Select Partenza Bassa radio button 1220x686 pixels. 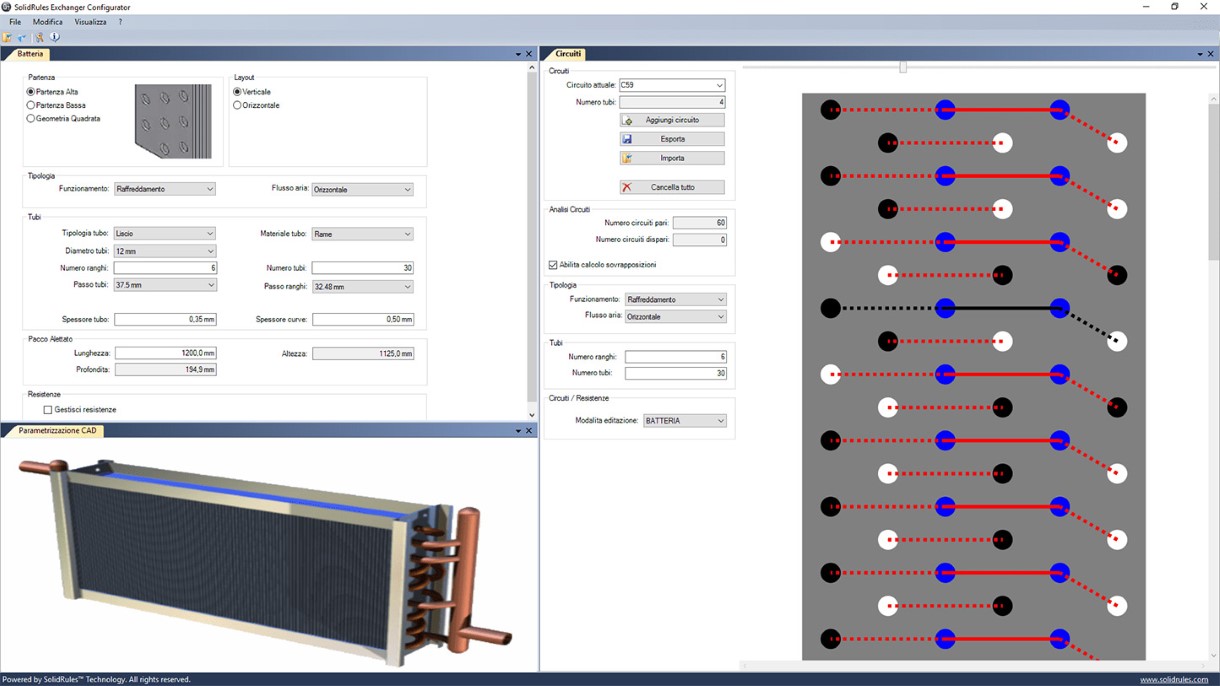(31, 105)
